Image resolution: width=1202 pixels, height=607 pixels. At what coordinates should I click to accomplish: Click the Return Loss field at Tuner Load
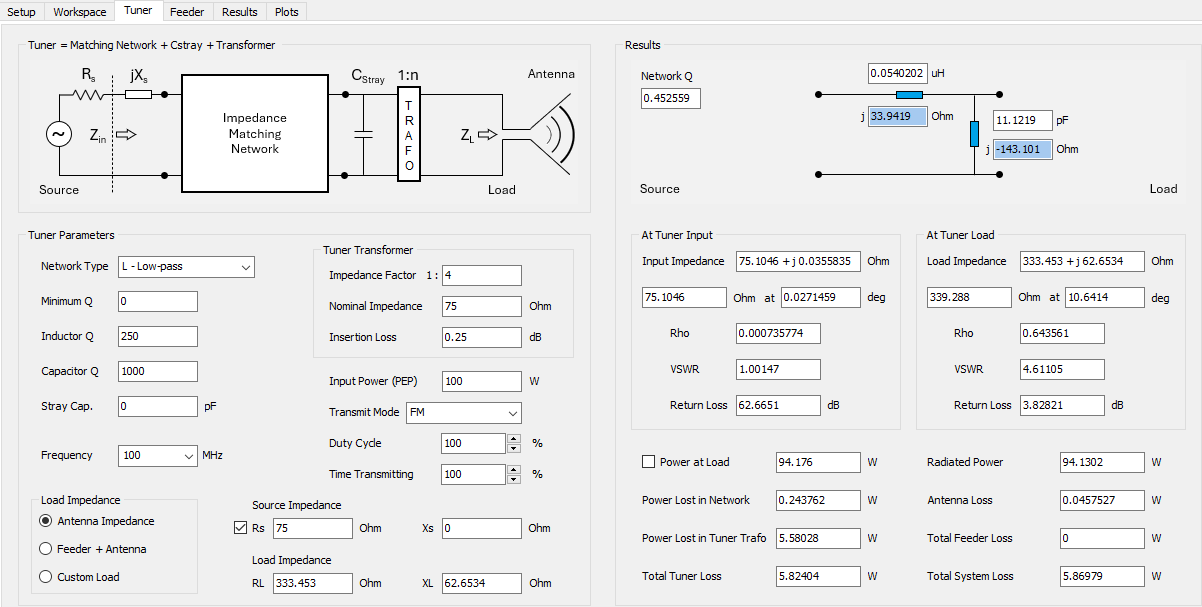tap(1062, 406)
